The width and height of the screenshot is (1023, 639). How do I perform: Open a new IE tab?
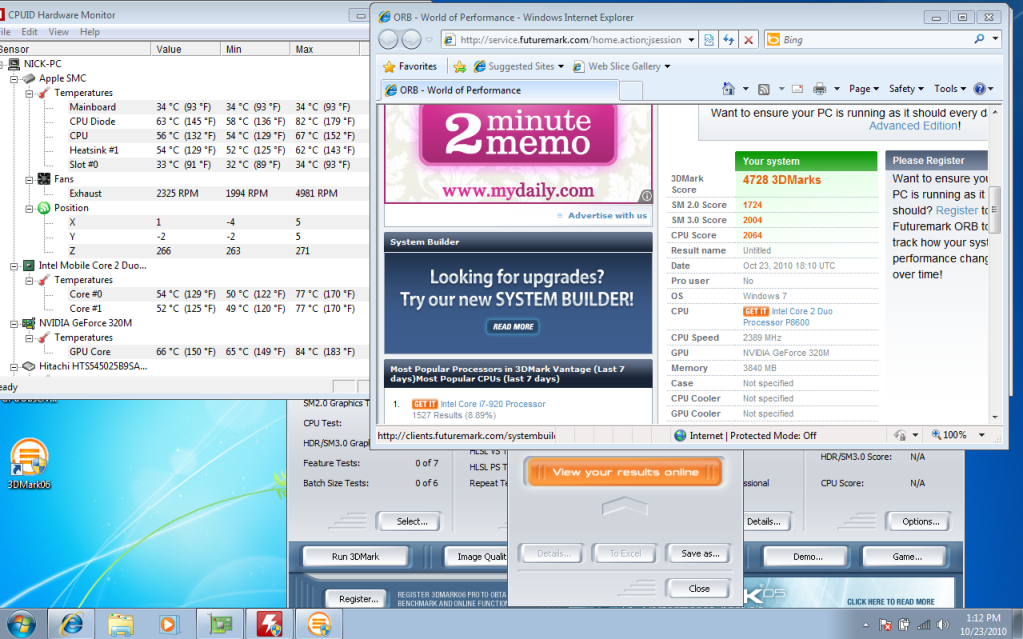[x=630, y=90]
